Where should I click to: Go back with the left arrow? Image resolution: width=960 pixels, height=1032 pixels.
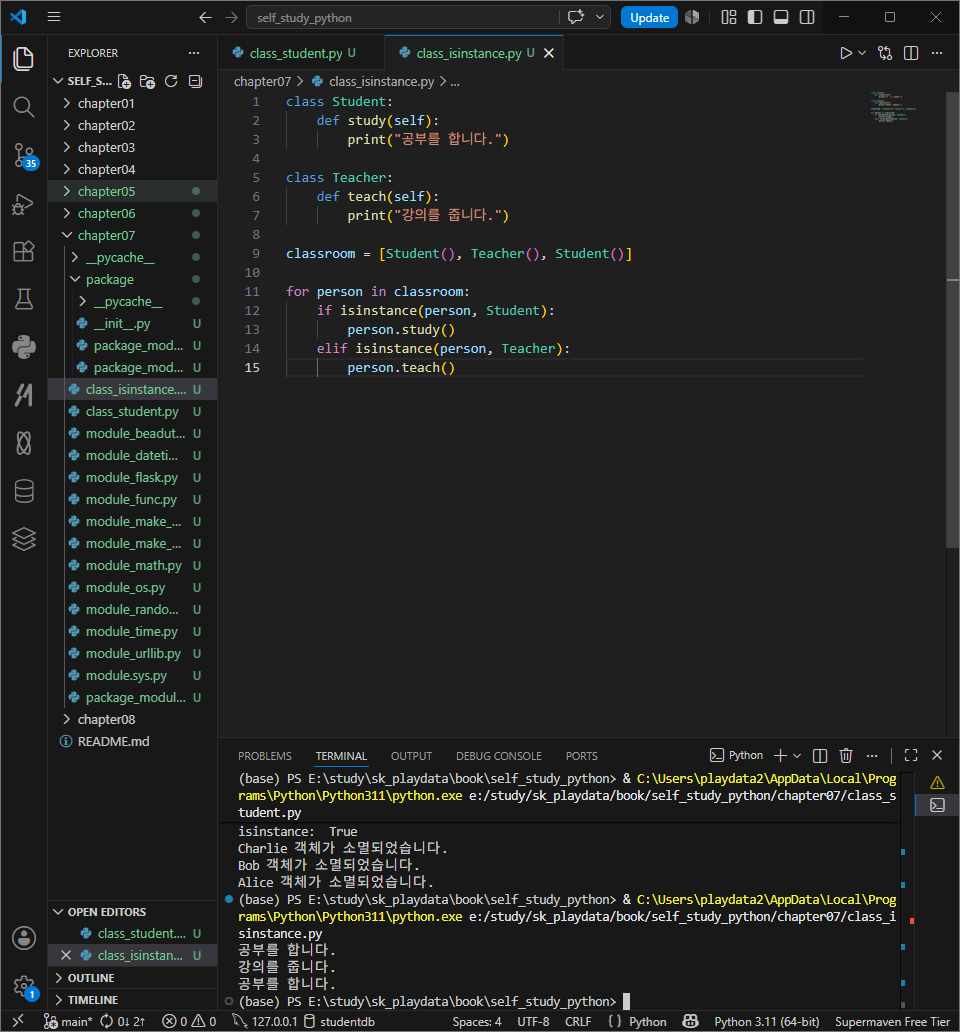pos(205,18)
